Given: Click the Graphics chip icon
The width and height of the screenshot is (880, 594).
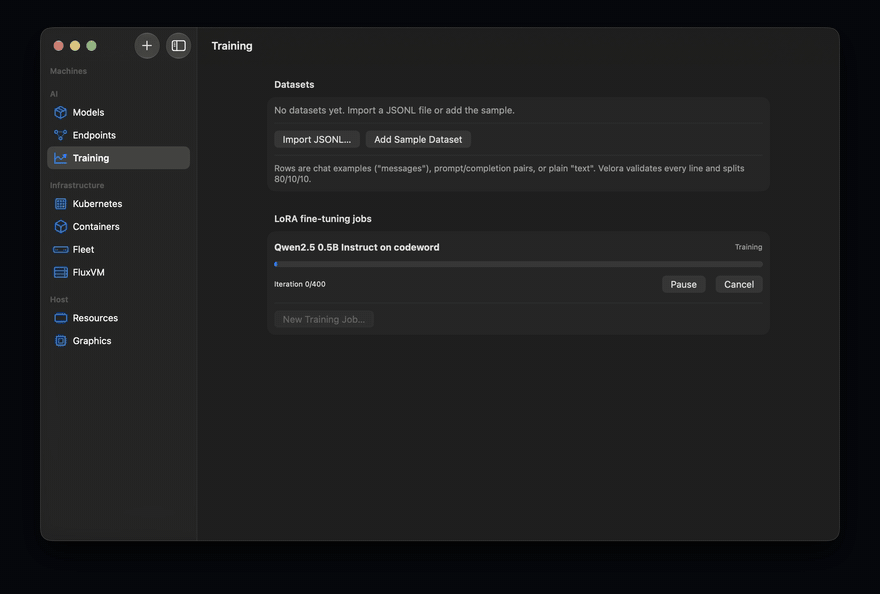Looking at the screenshot, I should (x=61, y=341).
